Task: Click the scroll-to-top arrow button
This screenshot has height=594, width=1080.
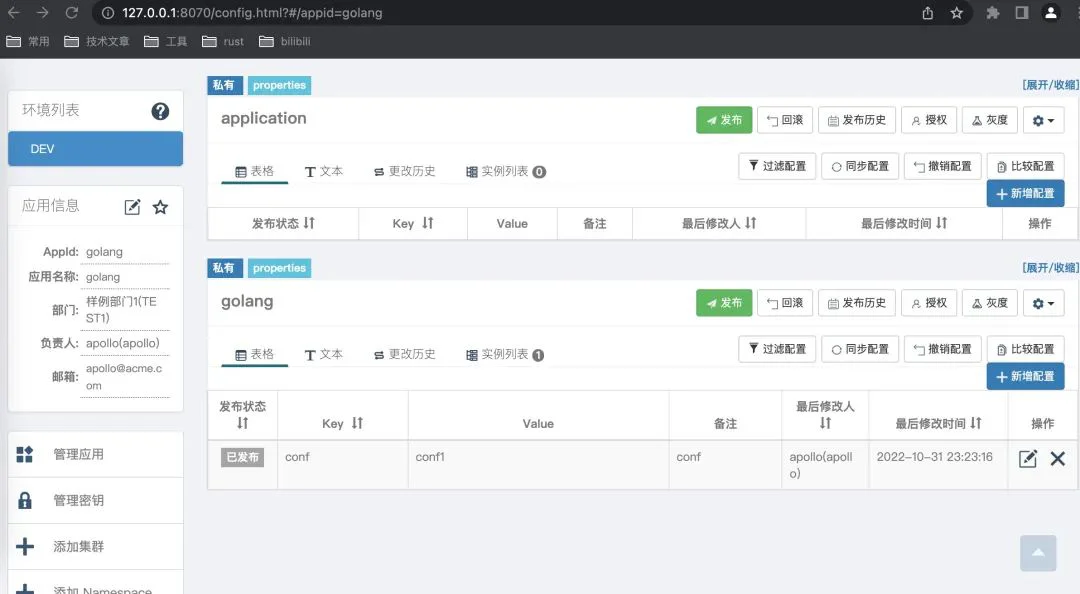Action: tap(1038, 553)
